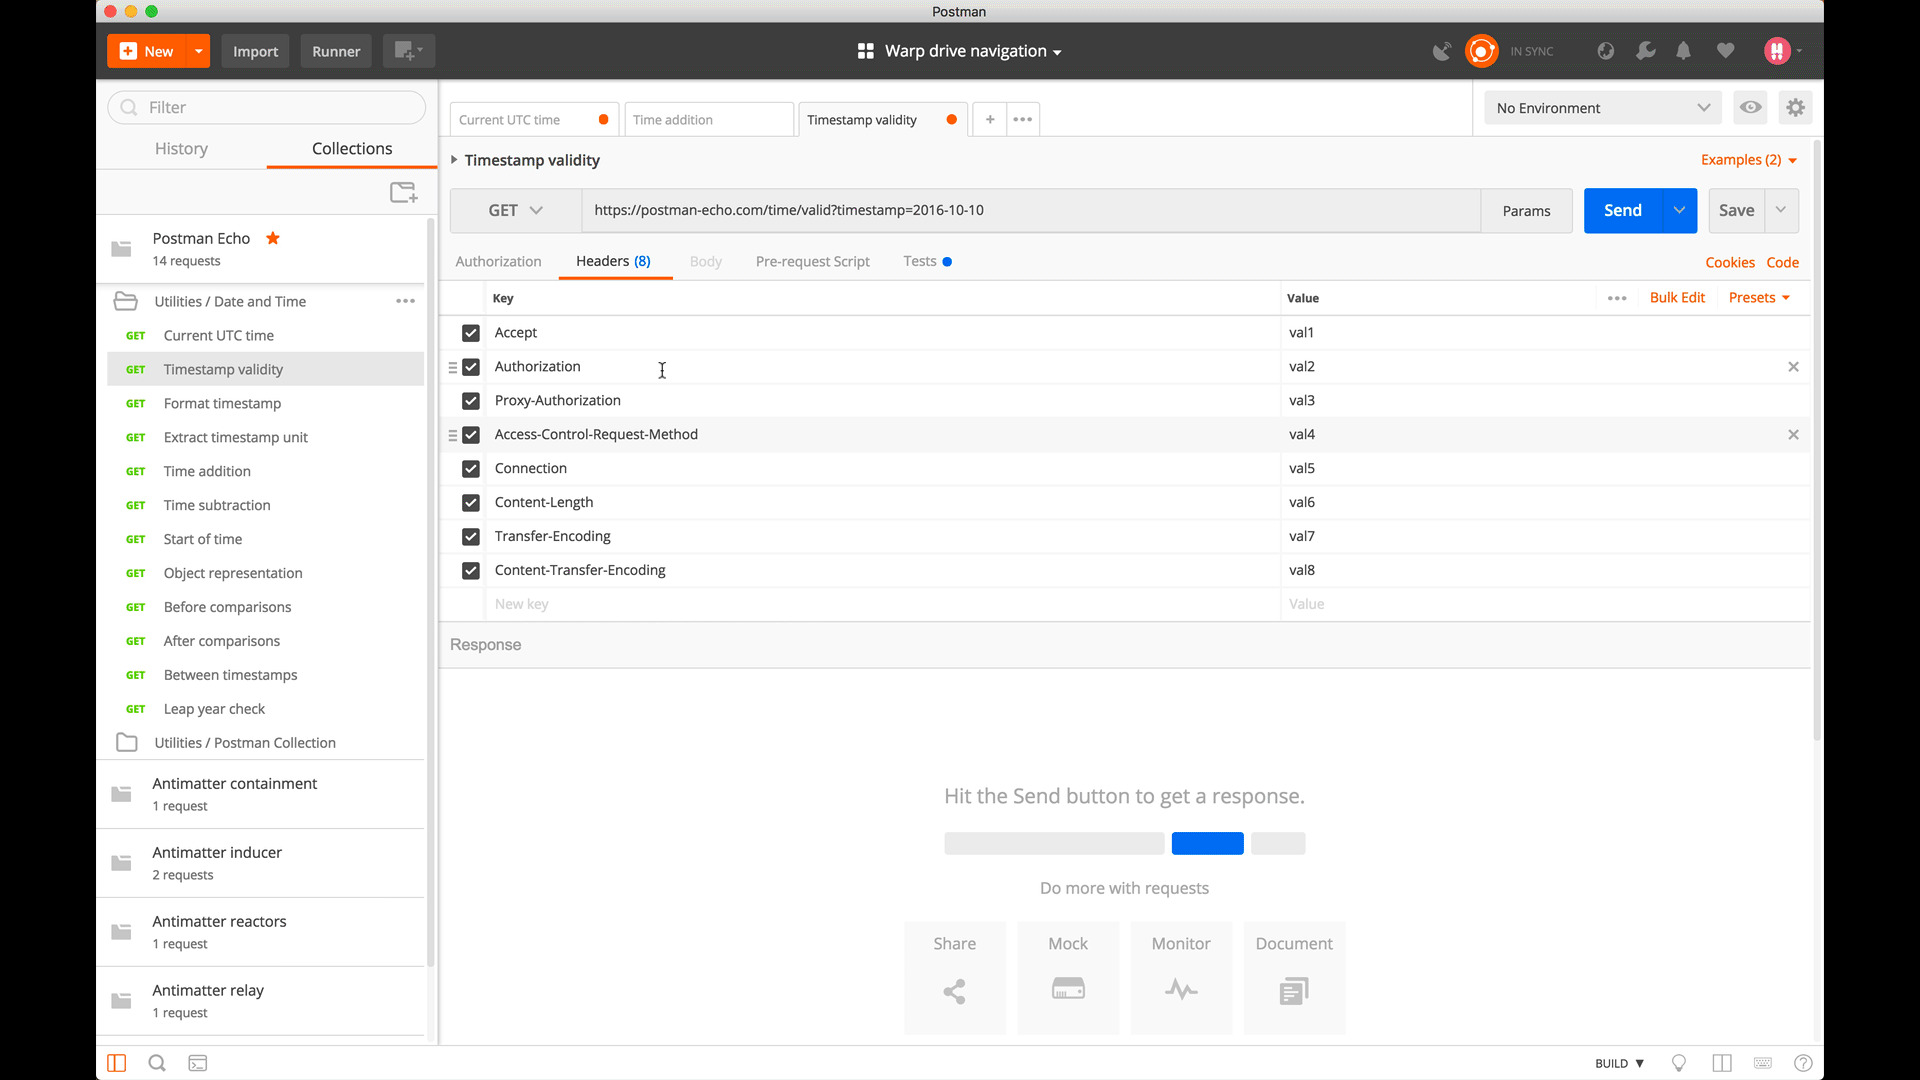1920x1080 pixels.
Task: Click the Presets dropdown for headers
Action: (x=1759, y=297)
